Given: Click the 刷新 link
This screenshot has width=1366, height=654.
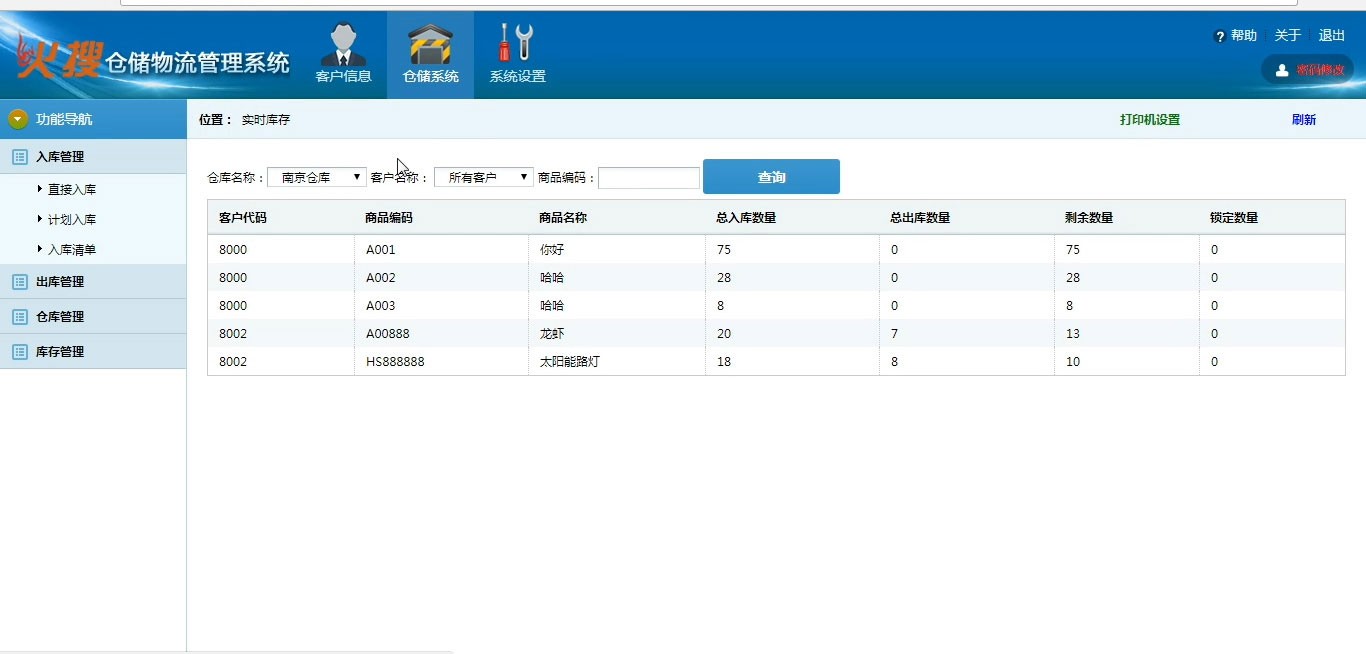Looking at the screenshot, I should [x=1304, y=120].
